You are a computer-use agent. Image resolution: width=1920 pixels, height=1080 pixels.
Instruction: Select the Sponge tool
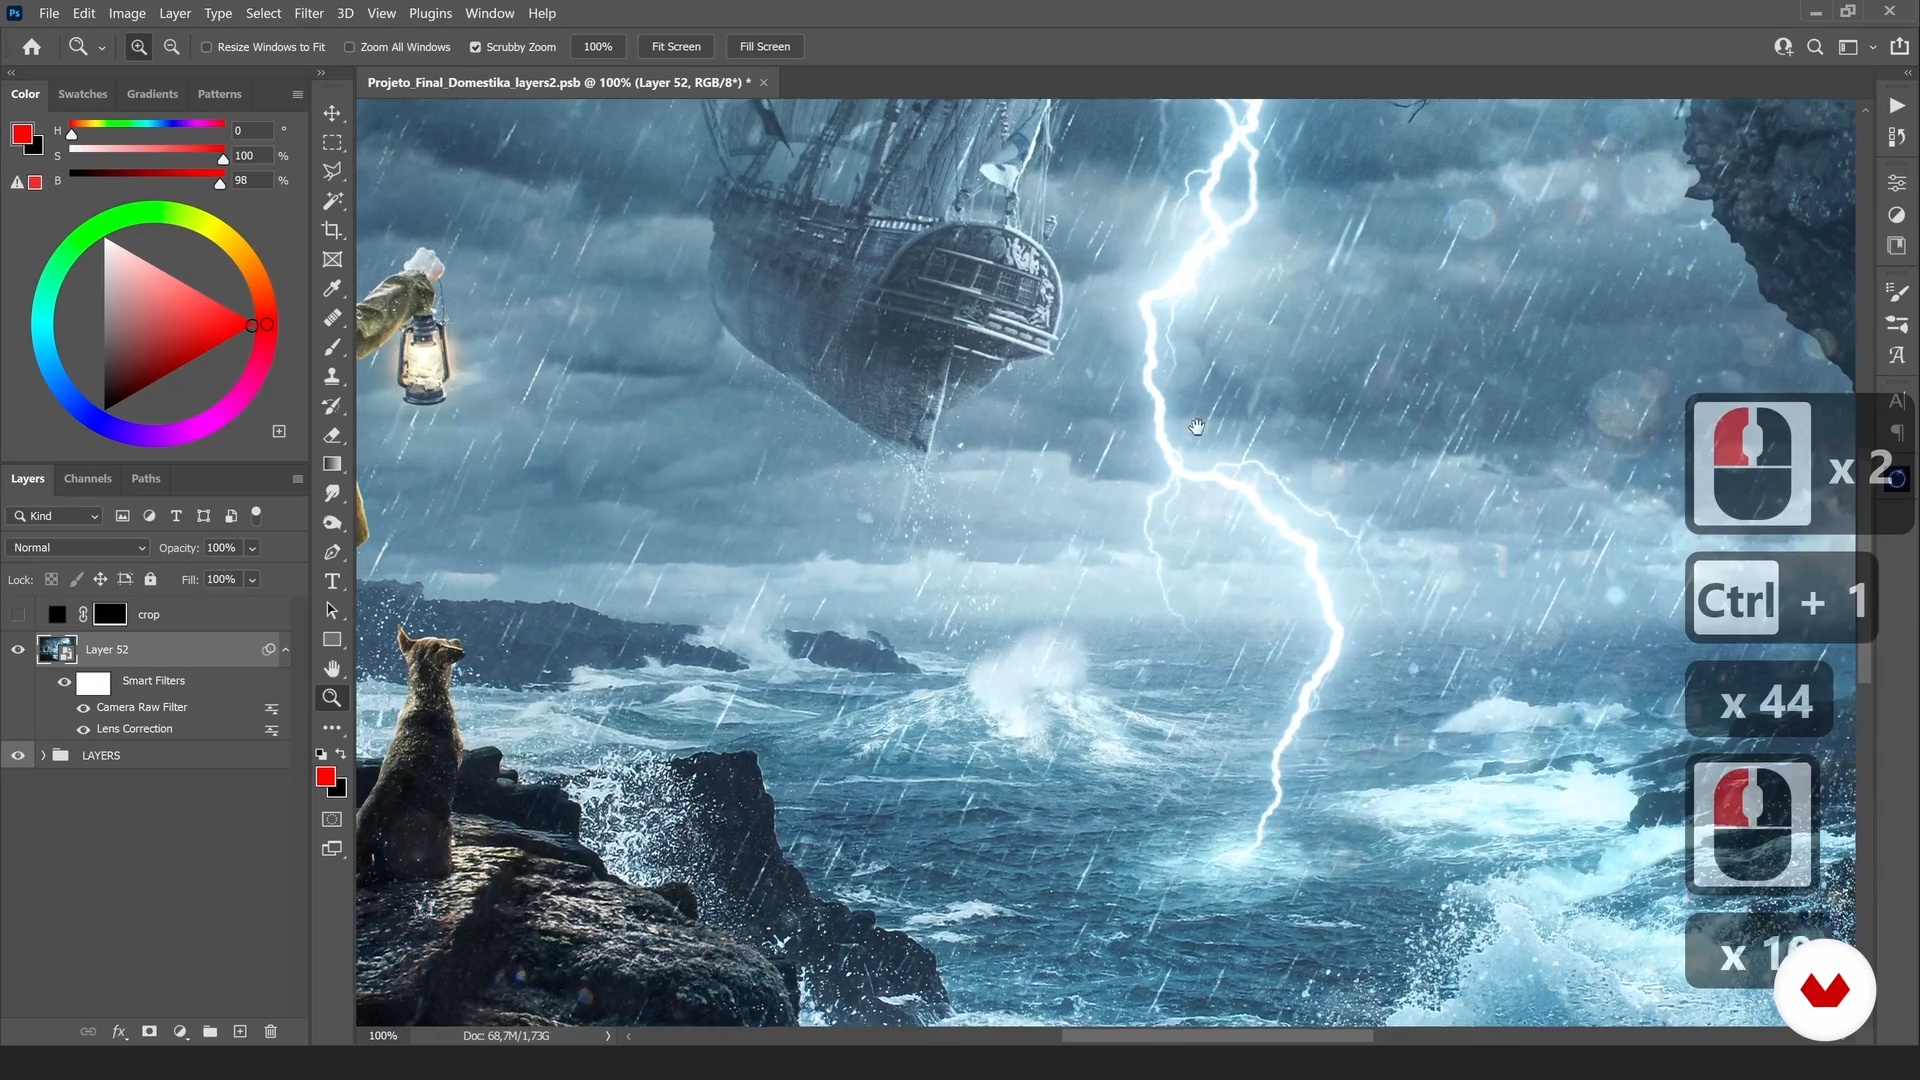[x=332, y=523]
